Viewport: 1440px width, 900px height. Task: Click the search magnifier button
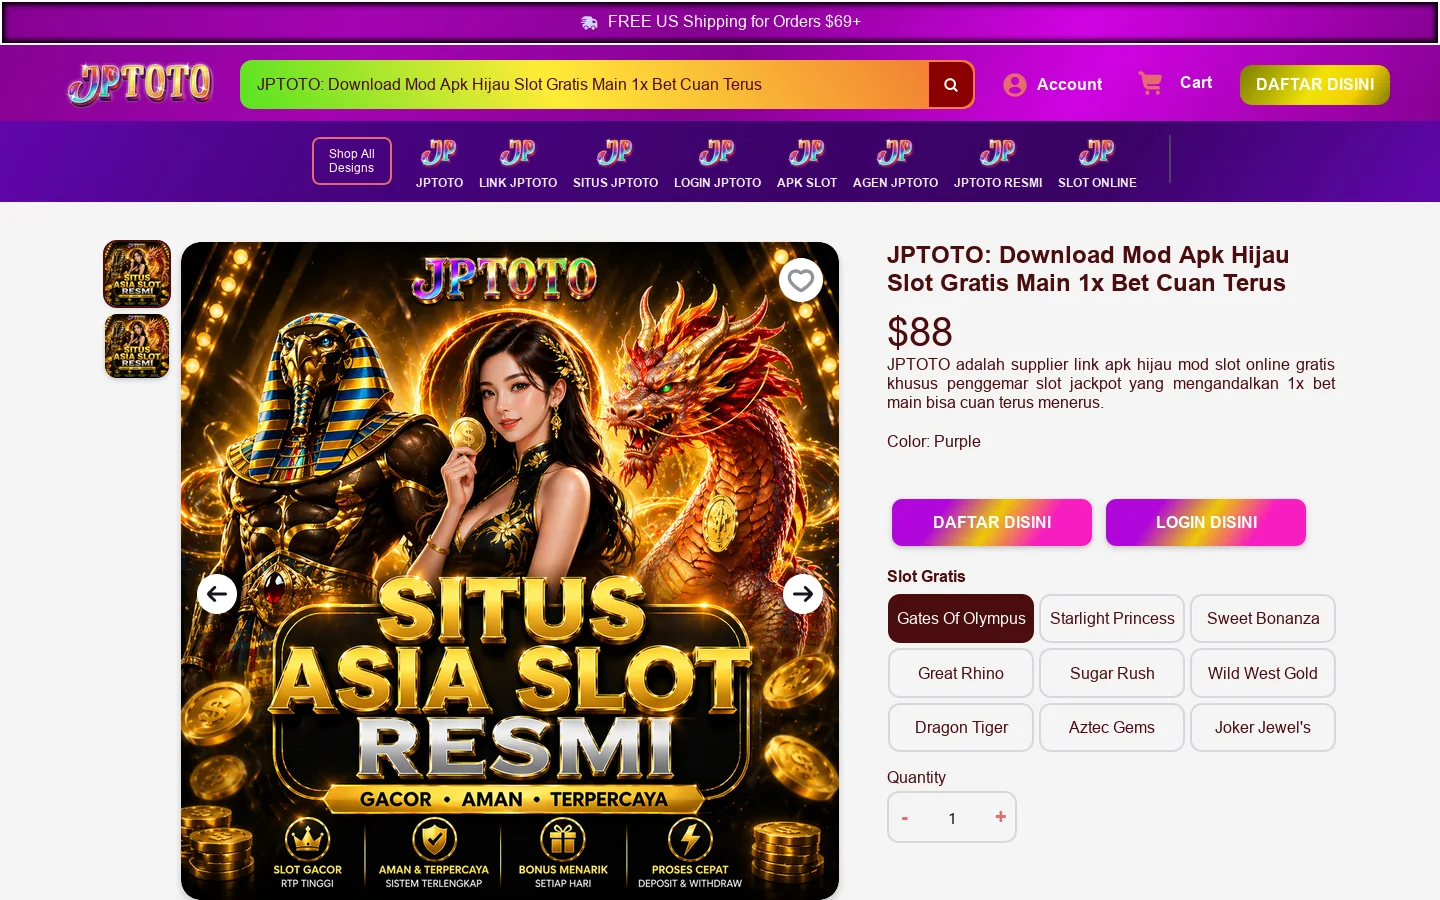coord(951,85)
